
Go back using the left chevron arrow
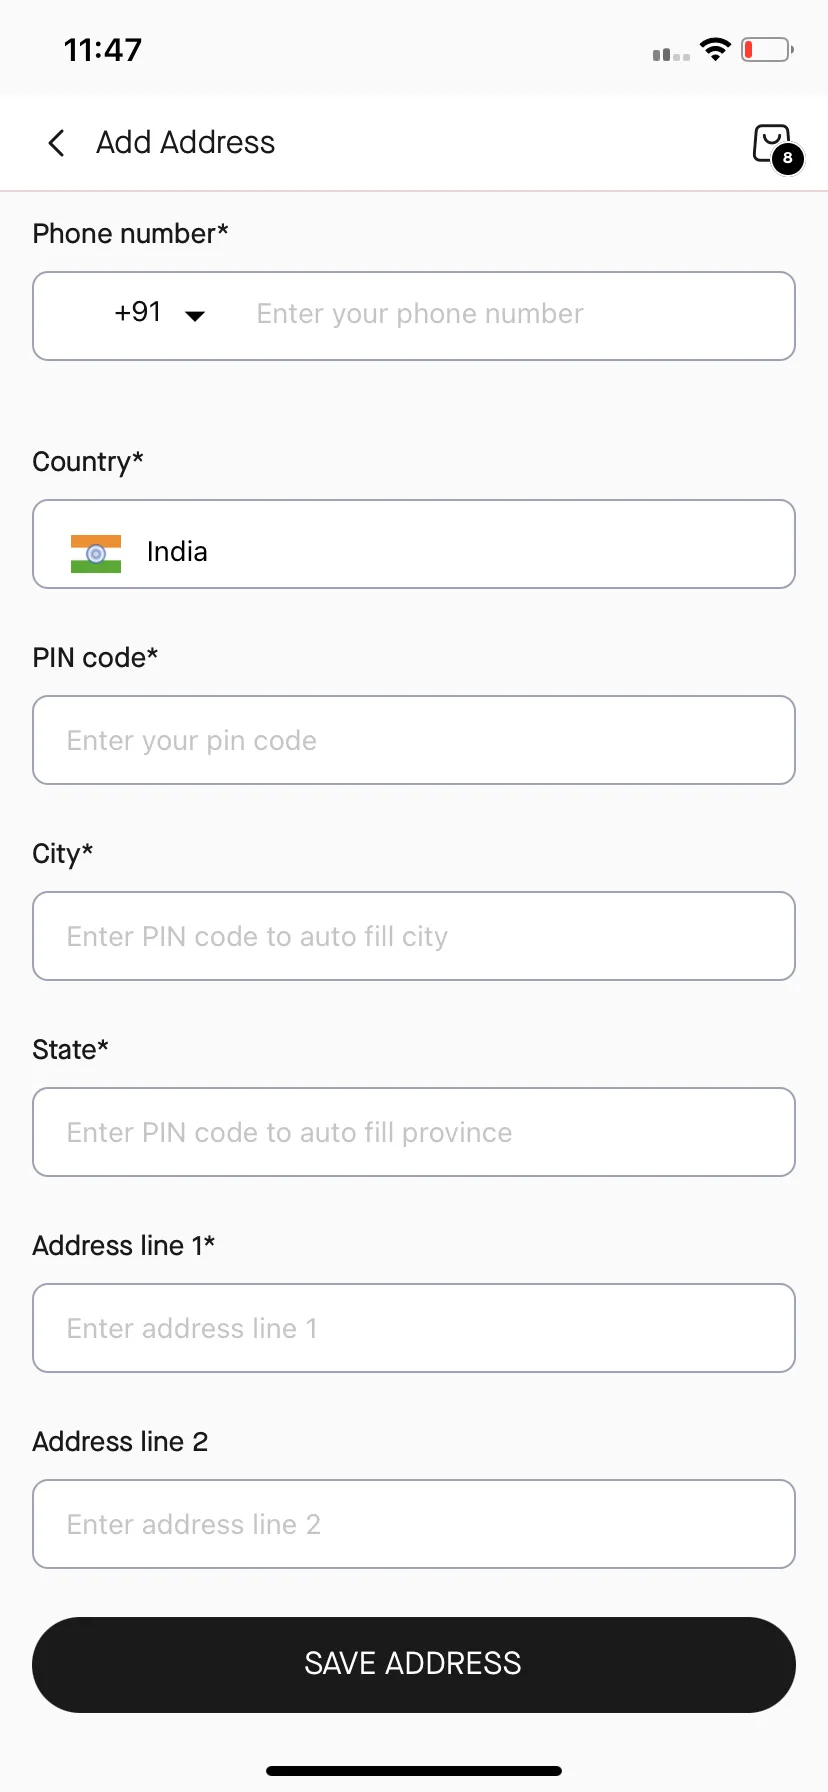pos(57,143)
